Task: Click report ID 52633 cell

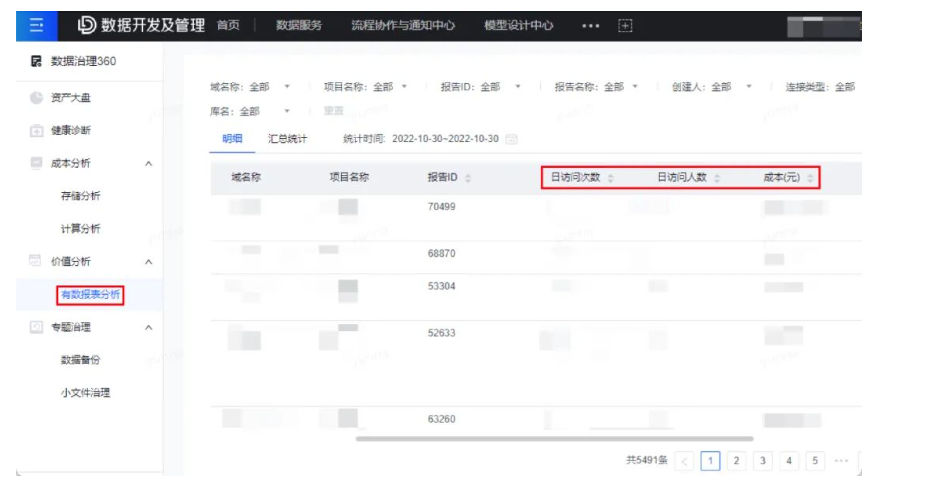Action: point(441,333)
